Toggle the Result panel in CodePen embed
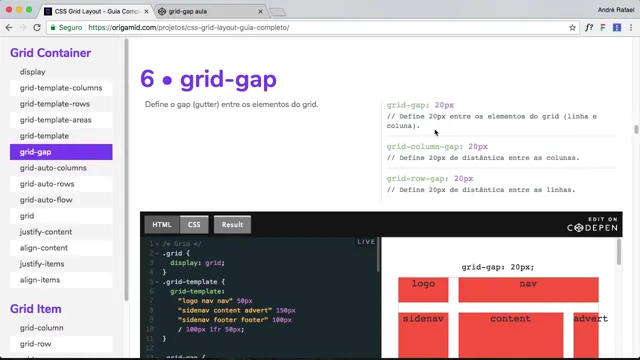The width and height of the screenshot is (640, 360). [232, 224]
